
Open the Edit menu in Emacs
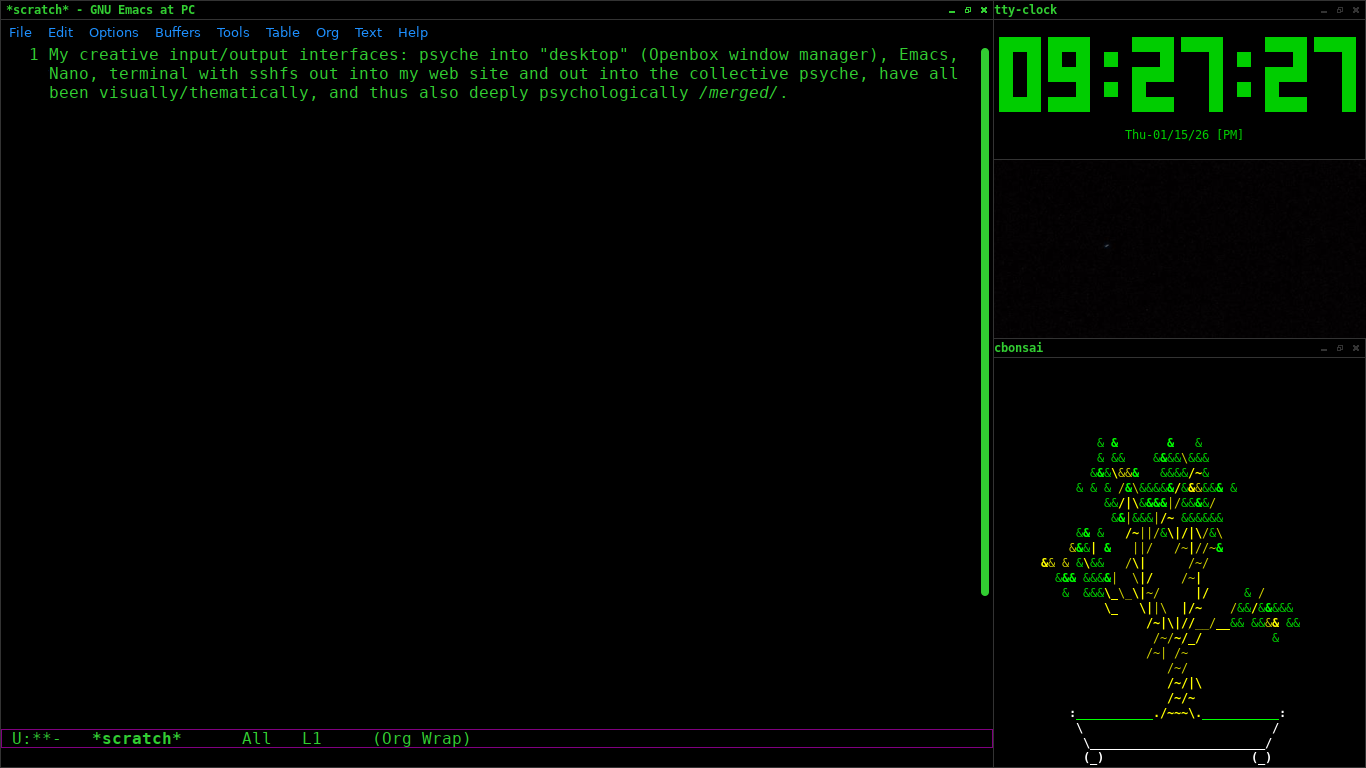pos(61,32)
